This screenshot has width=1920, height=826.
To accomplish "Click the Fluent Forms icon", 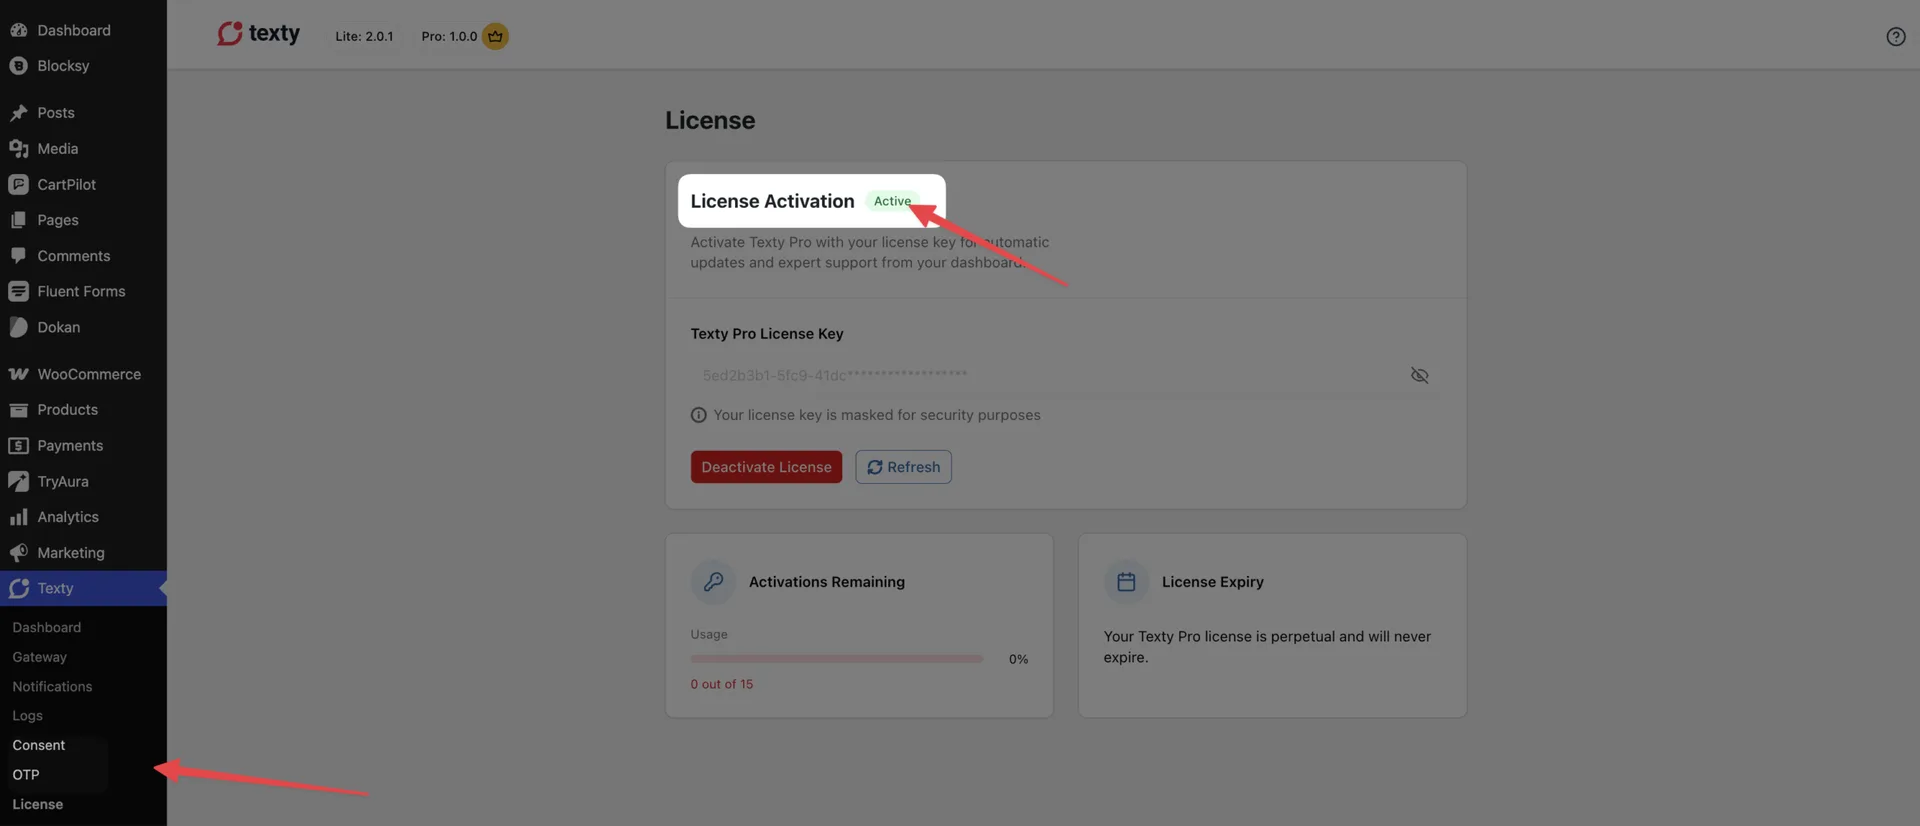I will [18, 292].
